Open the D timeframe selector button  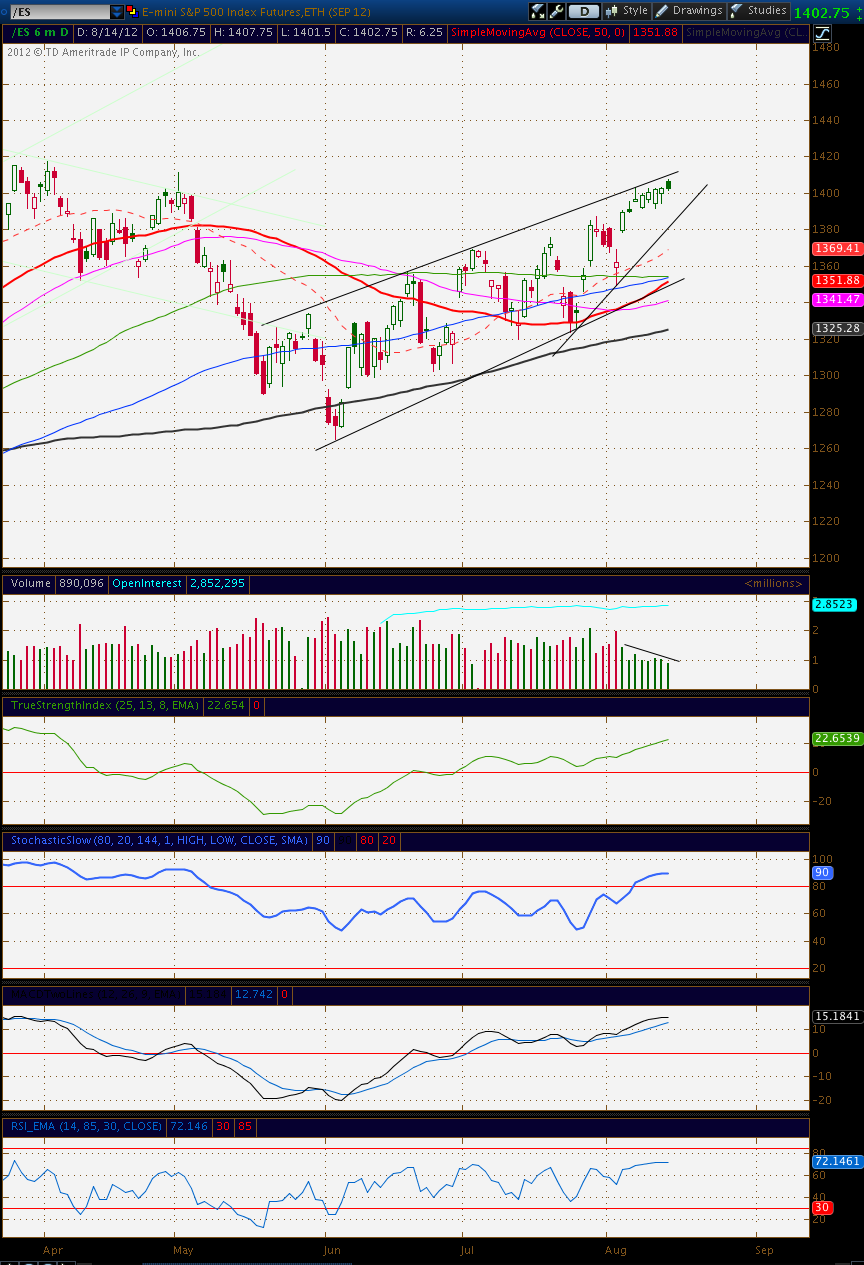pyautogui.click(x=584, y=11)
